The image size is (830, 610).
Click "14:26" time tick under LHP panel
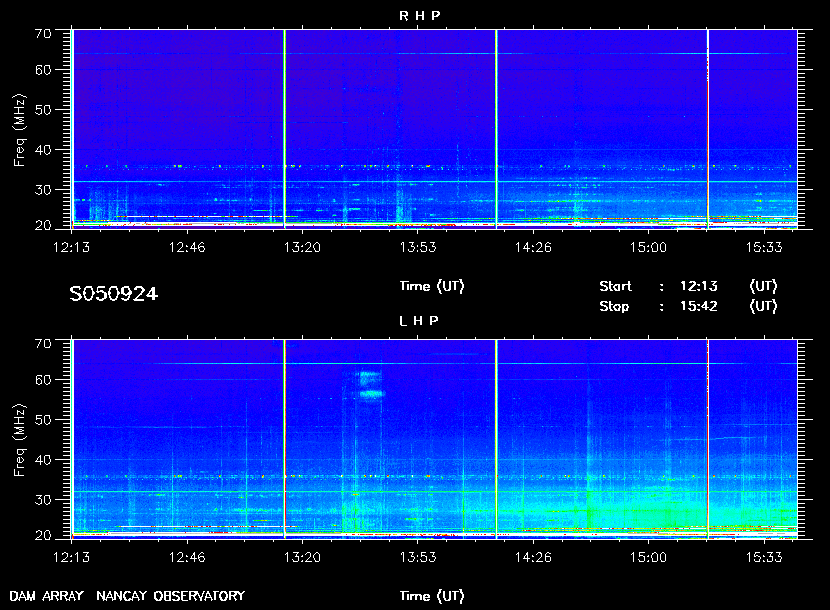[x=533, y=558]
